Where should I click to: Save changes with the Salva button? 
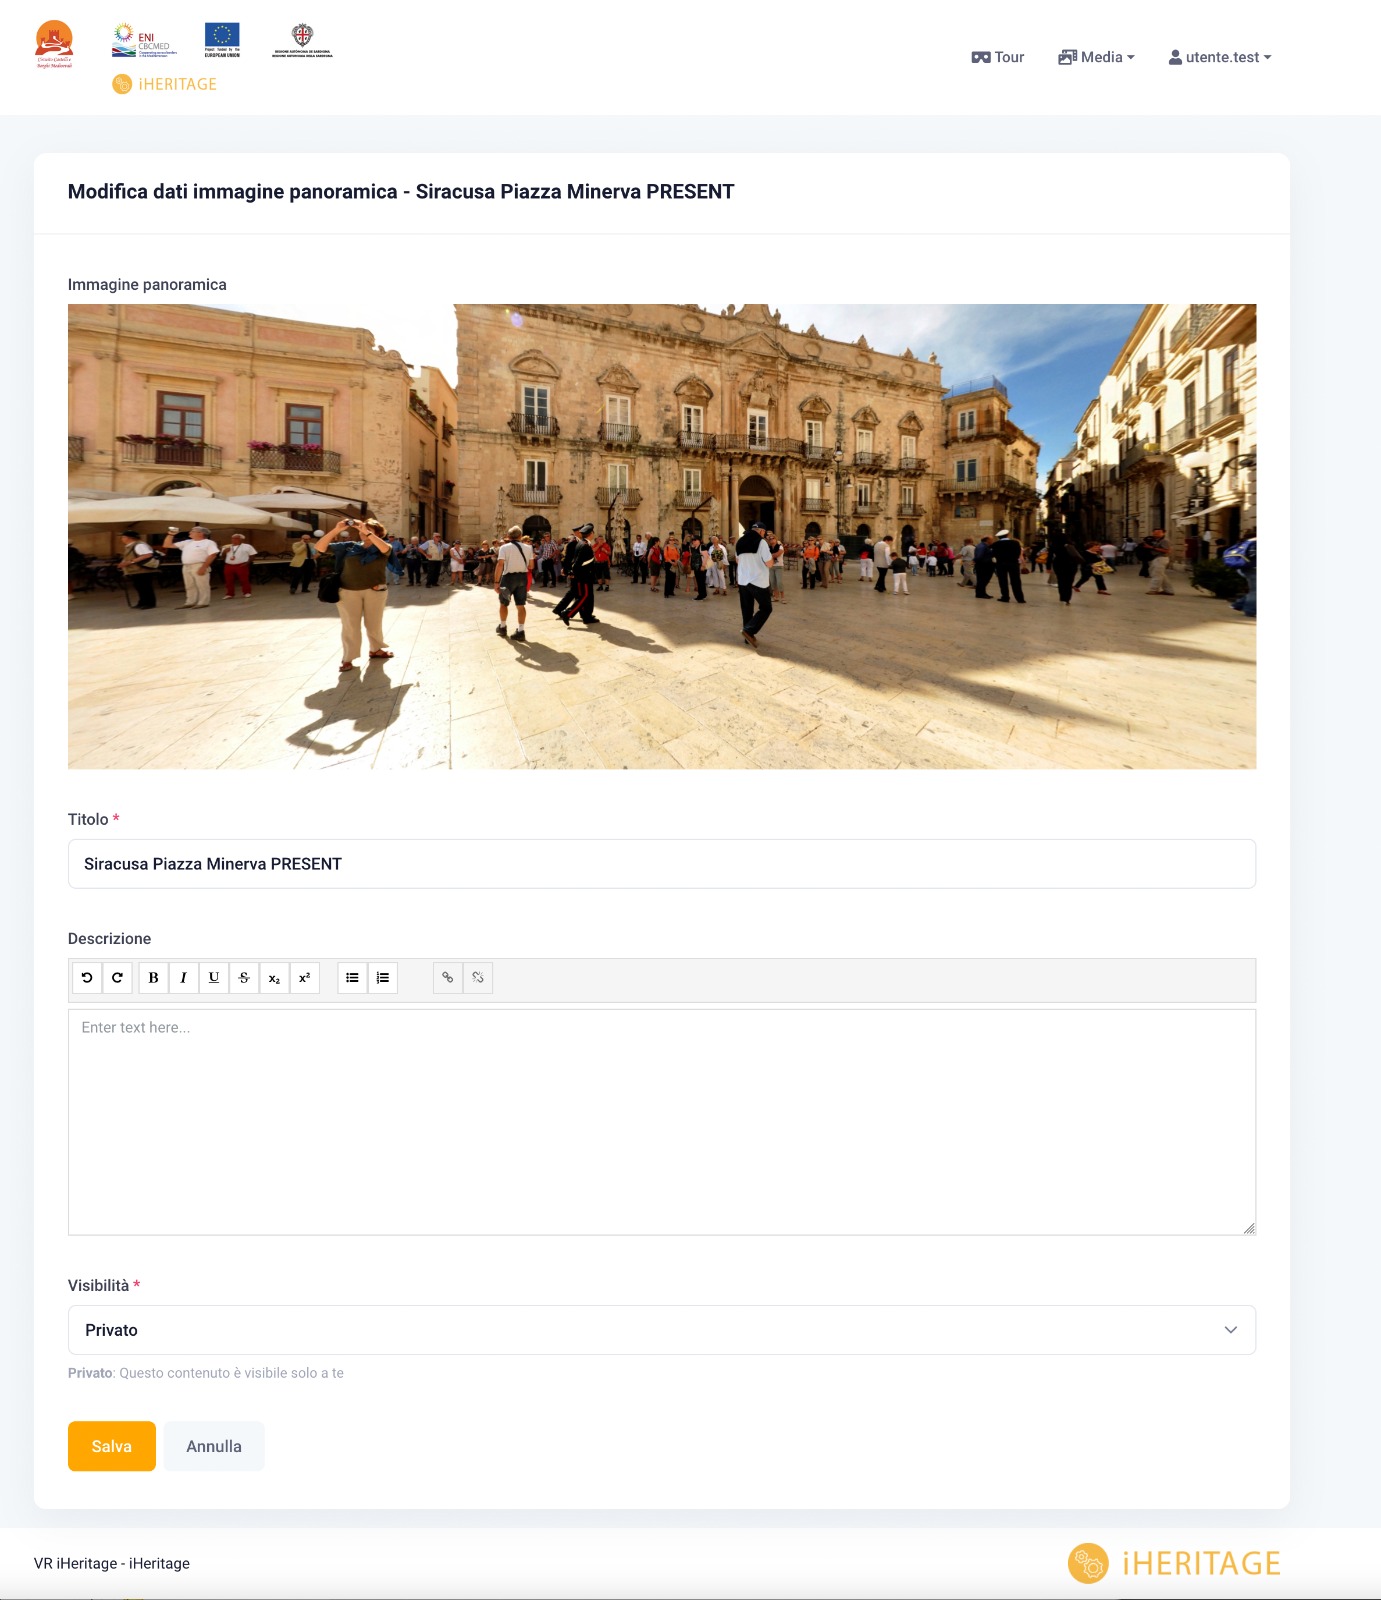tap(112, 1446)
